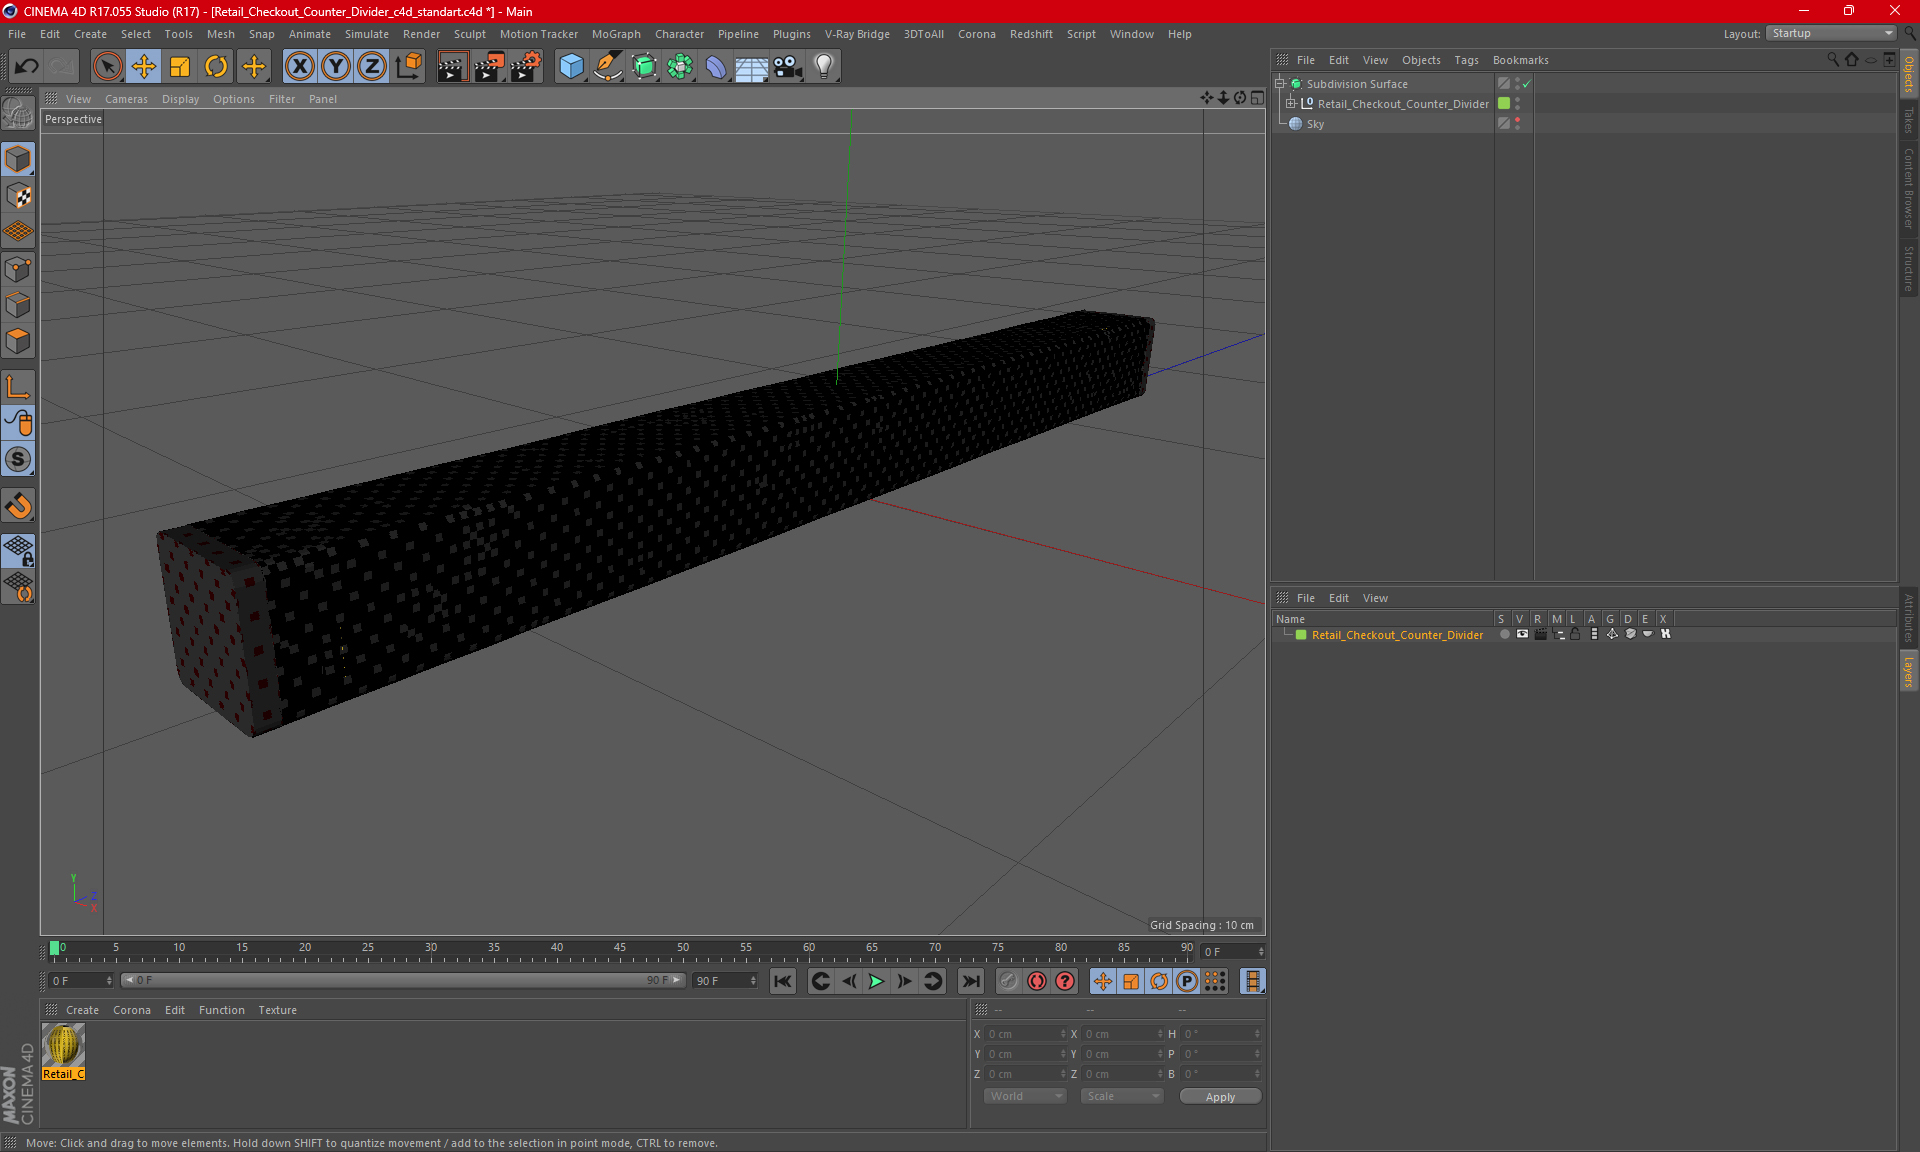The width and height of the screenshot is (1920, 1152).
Task: Open the Object Manager Tags menu
Action: coord(1466,60)
